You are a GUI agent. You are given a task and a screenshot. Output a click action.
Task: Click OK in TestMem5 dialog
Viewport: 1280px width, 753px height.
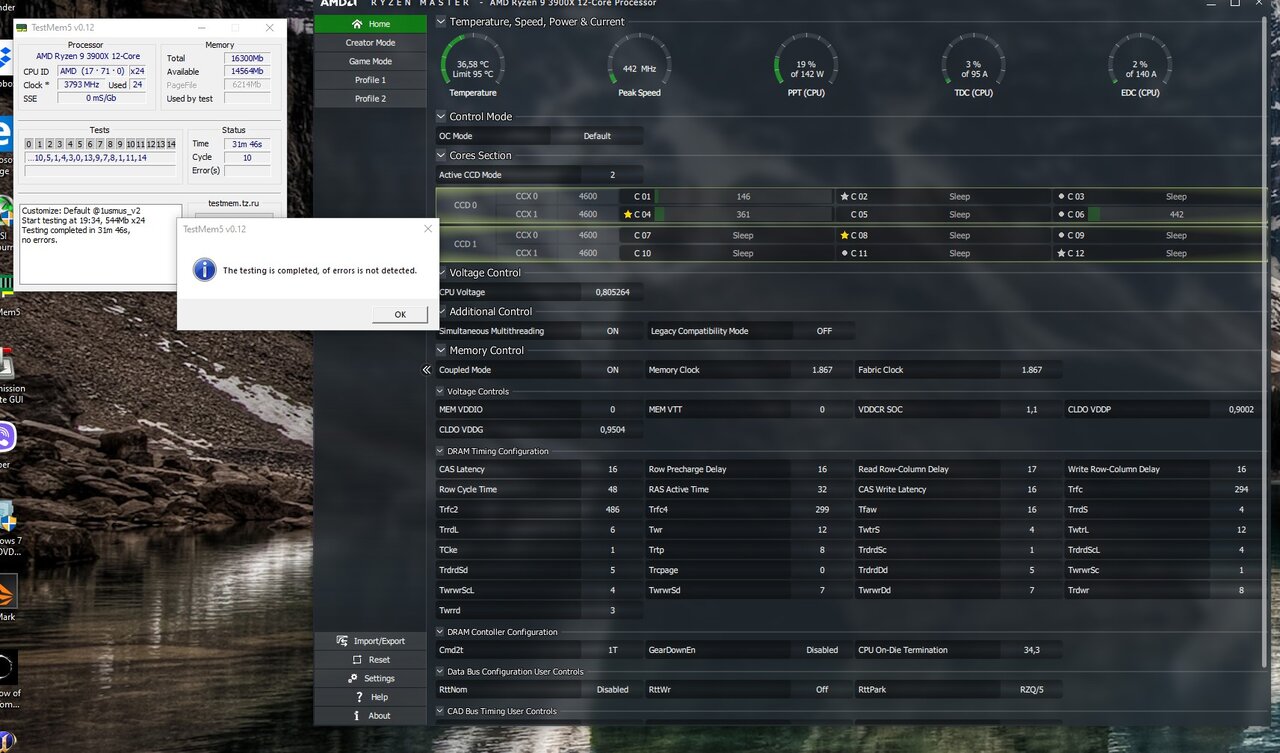tap(400, 314)
